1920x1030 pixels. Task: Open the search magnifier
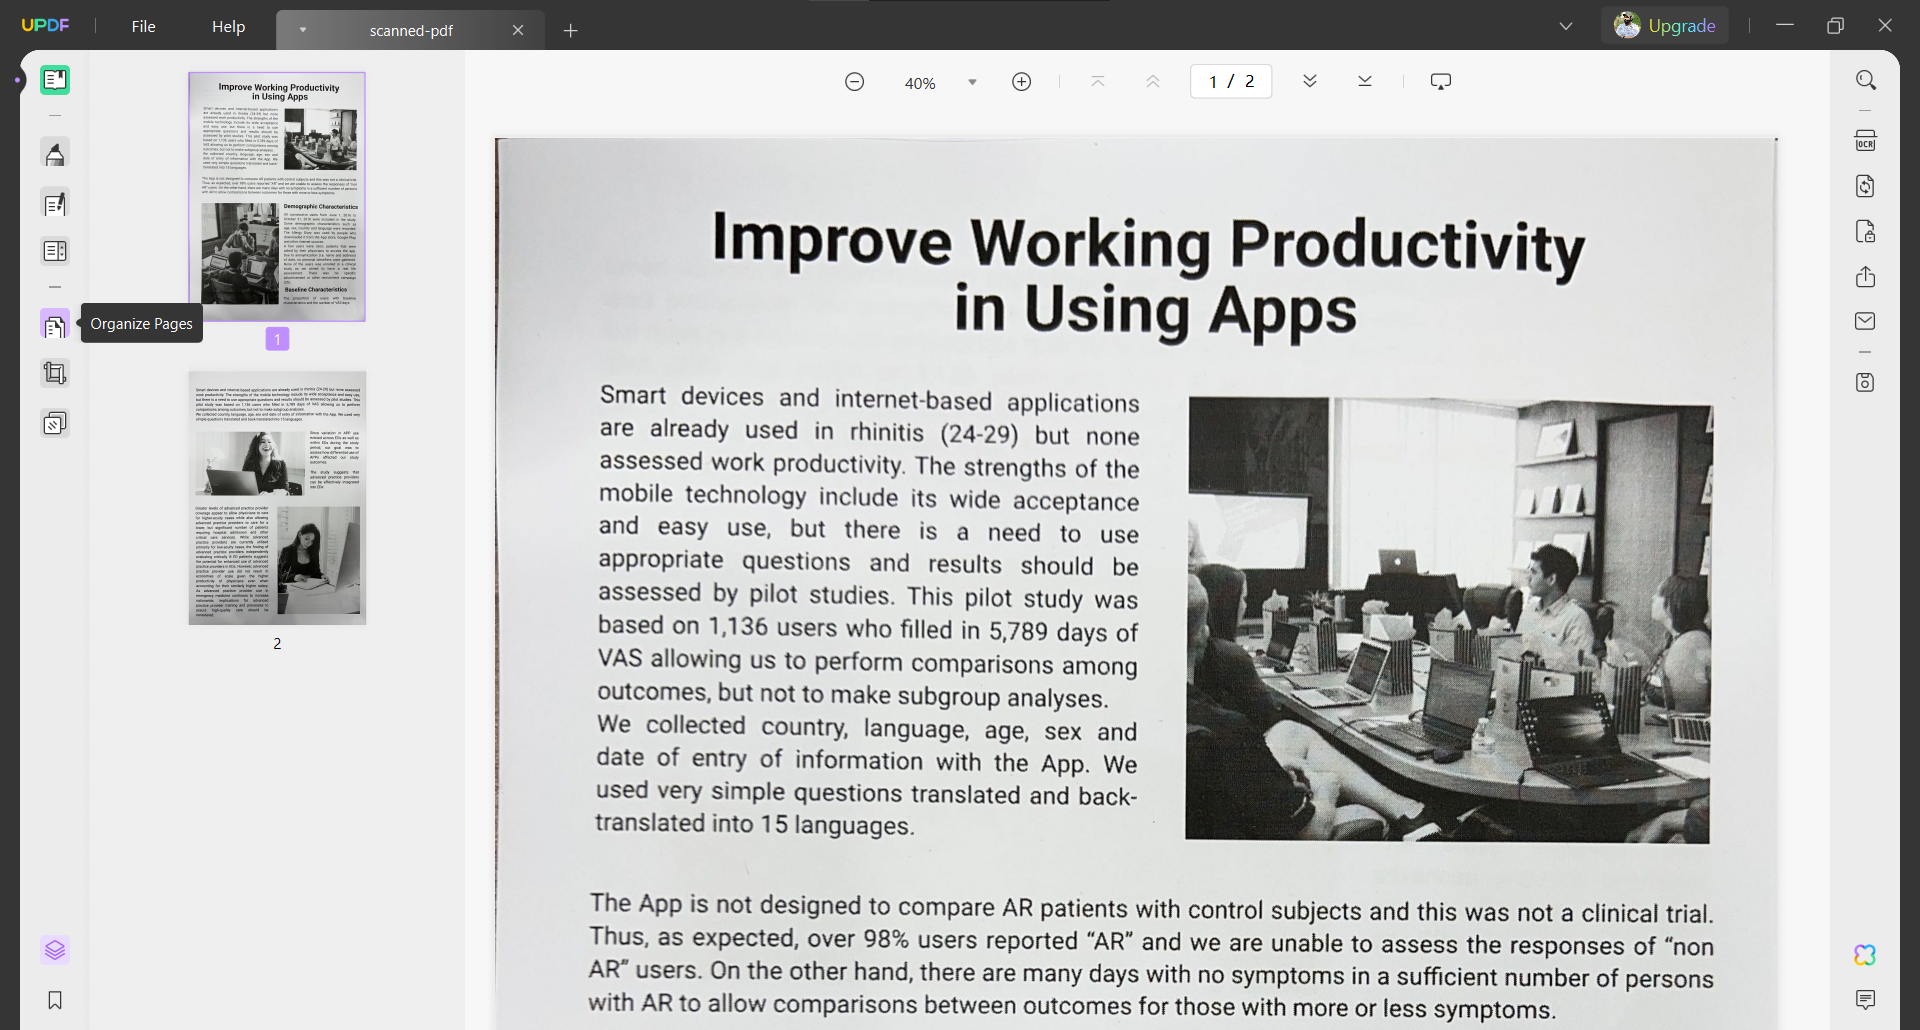1865,80
